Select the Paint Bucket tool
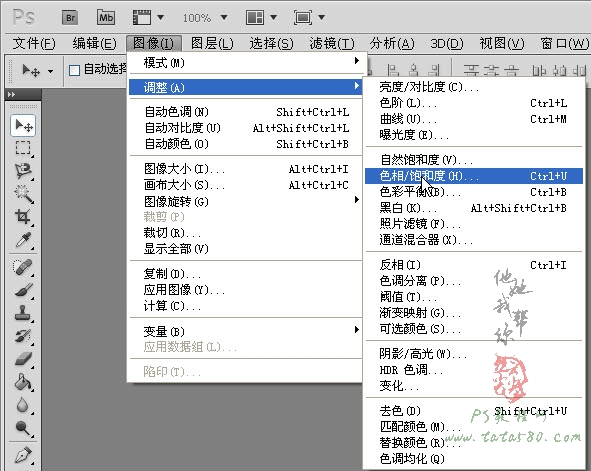 (x=23, y=382)
